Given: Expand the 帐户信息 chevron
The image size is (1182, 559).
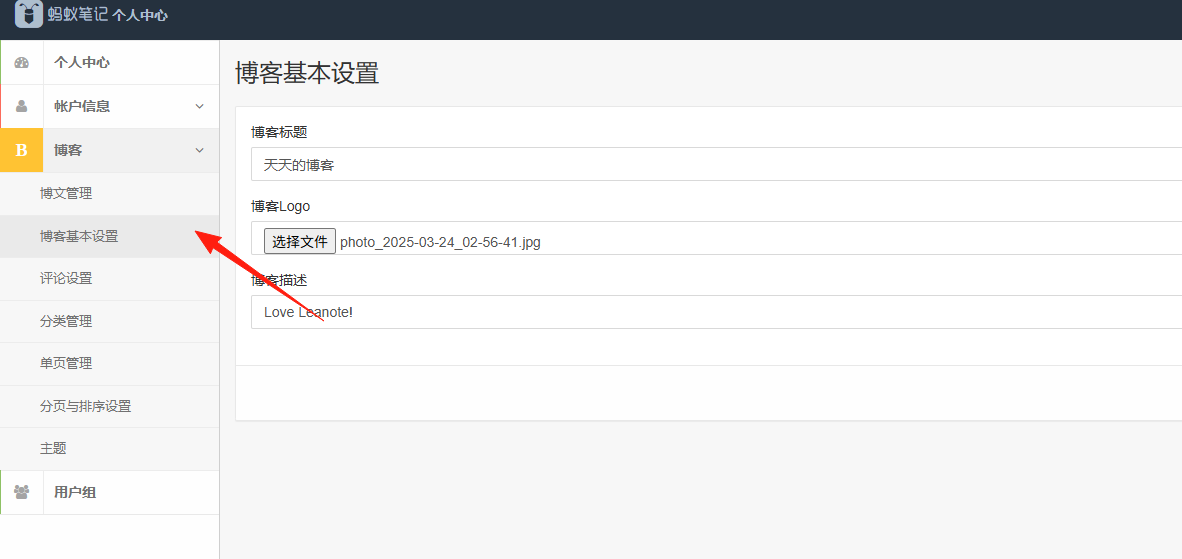Looking at the screenshot, I should (x=200, y=106).
